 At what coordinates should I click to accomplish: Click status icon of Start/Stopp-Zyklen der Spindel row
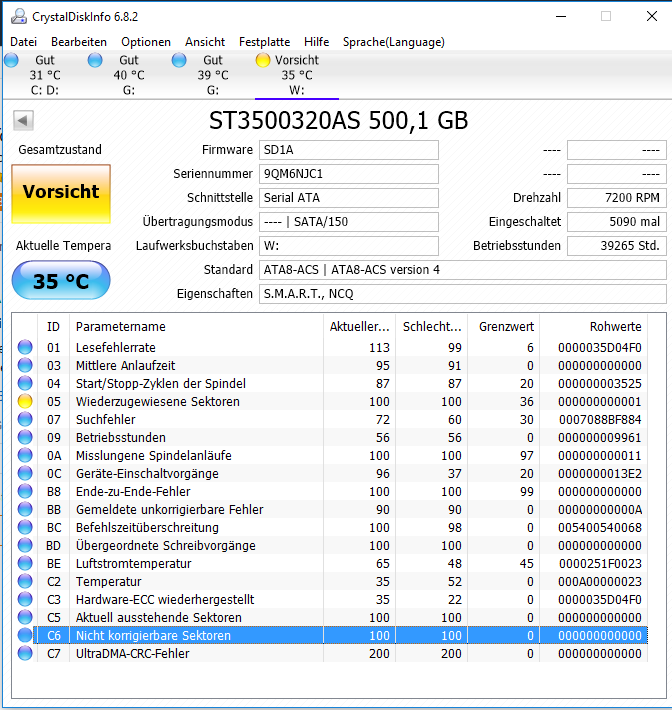pos(25,384)
